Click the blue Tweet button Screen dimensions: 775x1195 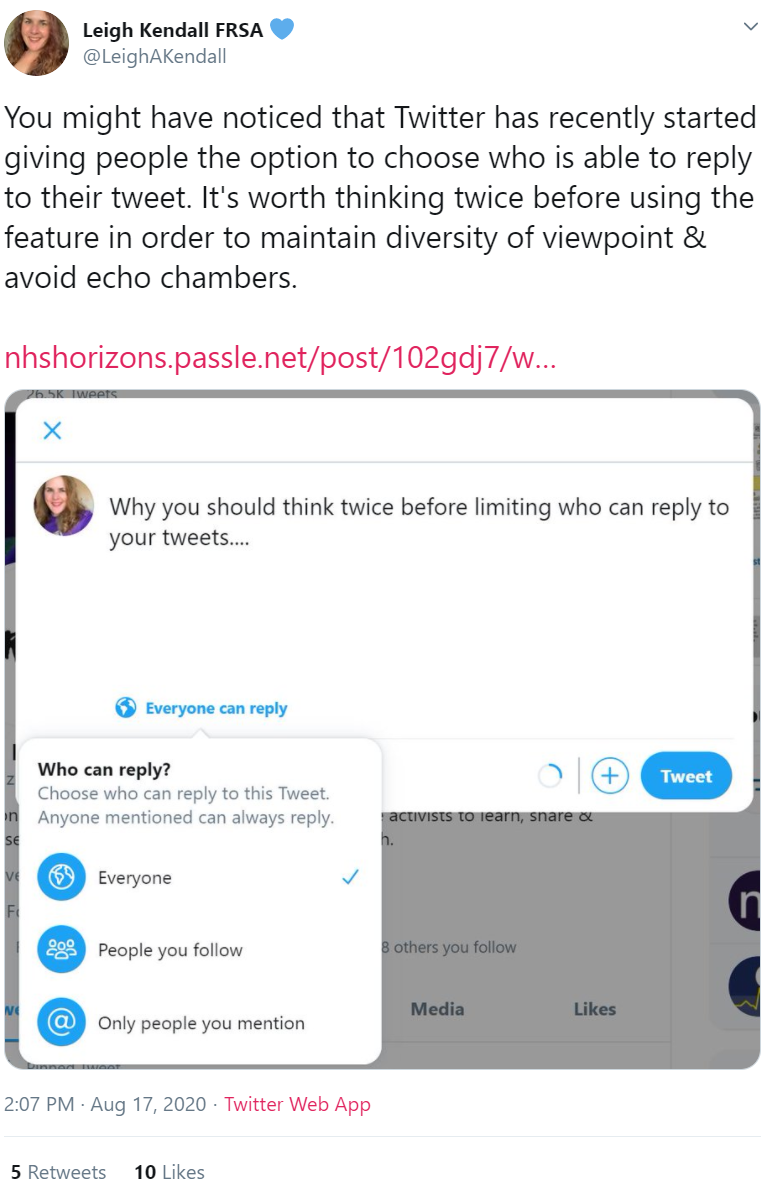pyautogui.click(x=686, y=776)
